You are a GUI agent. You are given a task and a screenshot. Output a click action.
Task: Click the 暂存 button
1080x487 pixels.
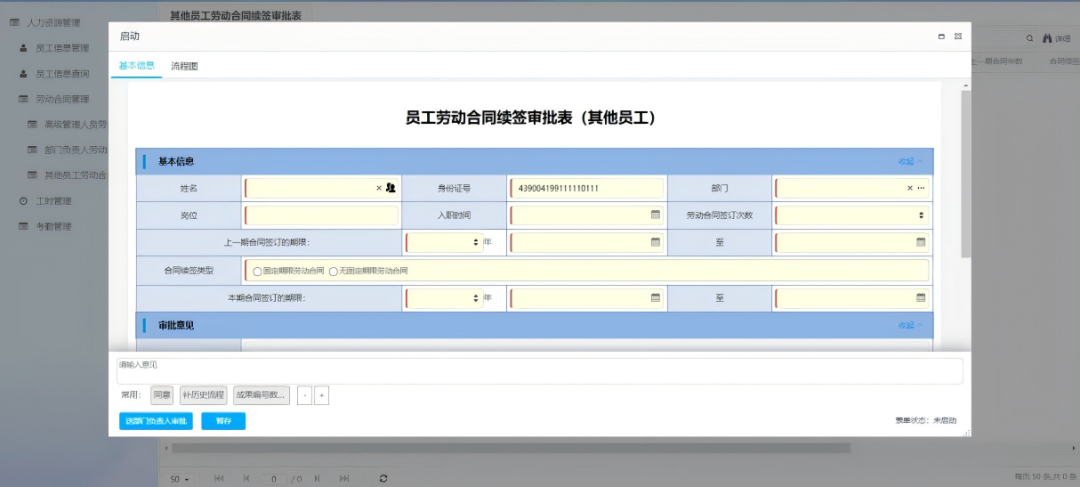223,421
